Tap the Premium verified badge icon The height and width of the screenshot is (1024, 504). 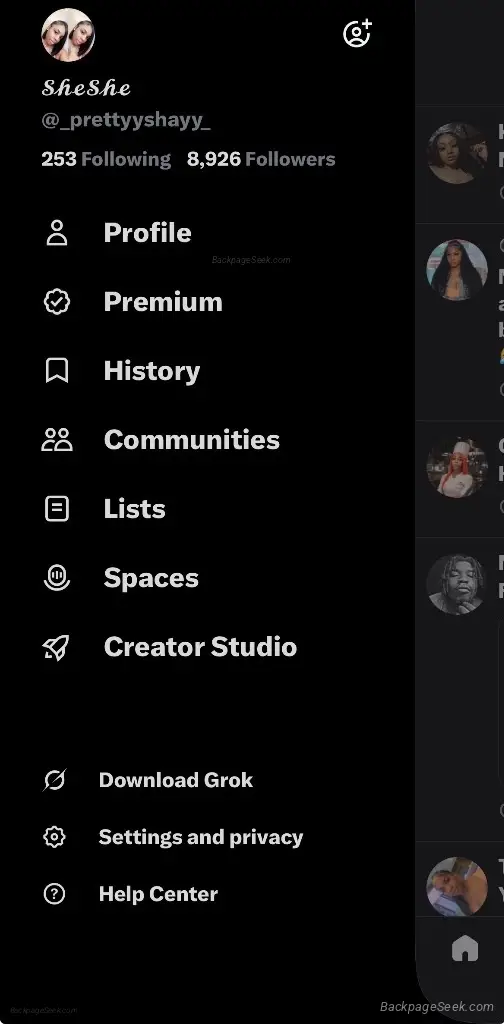pyautogui.click(x=57, y=302)
